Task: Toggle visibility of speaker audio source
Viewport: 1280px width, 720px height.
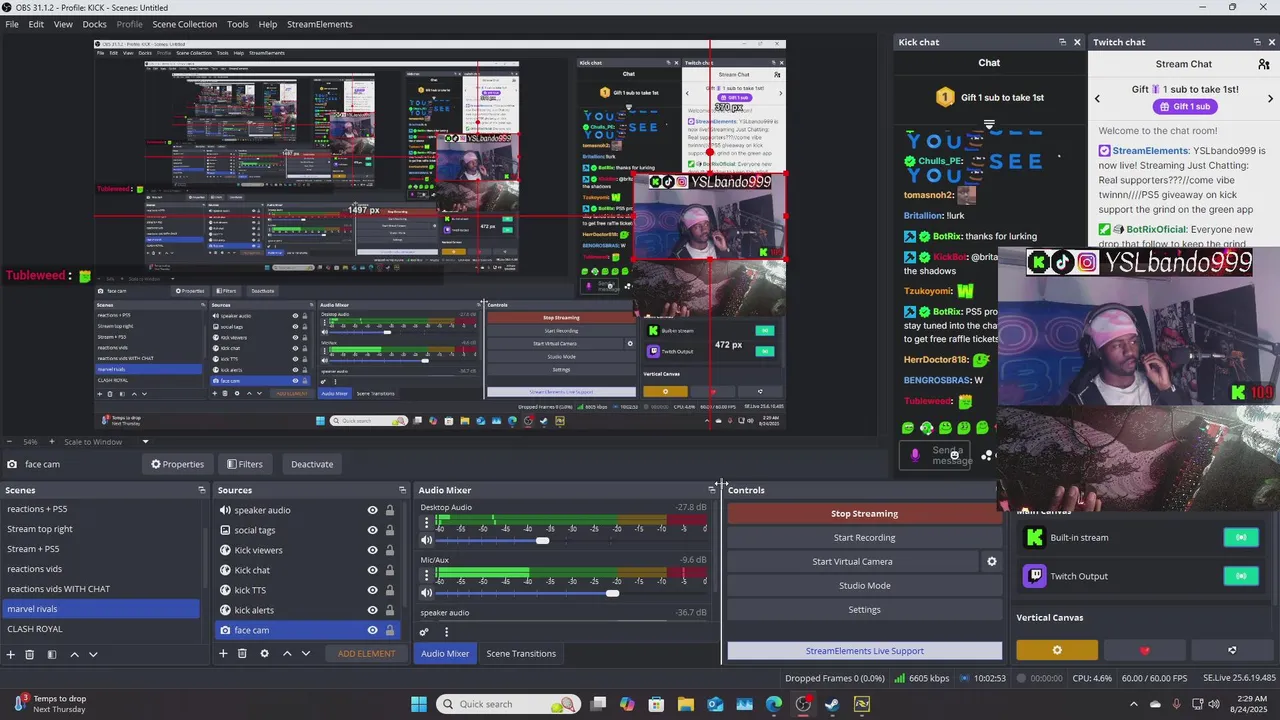Action: [x=372, y=510]
